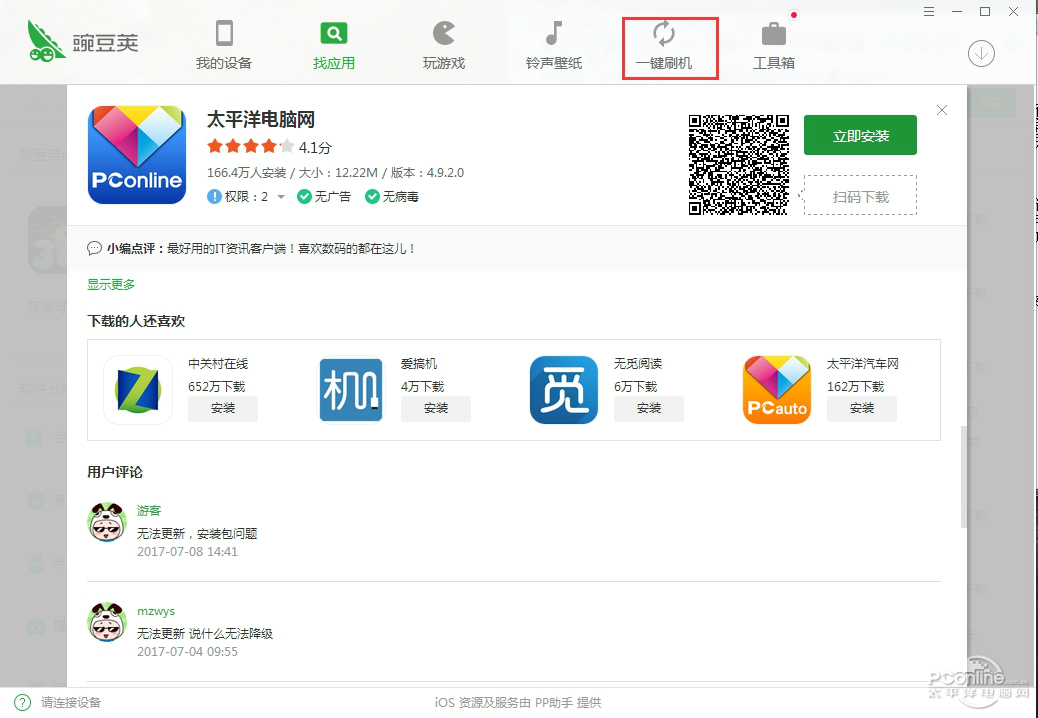Click the help question mark icon
1038x718 pixels.
pos(22,702)
